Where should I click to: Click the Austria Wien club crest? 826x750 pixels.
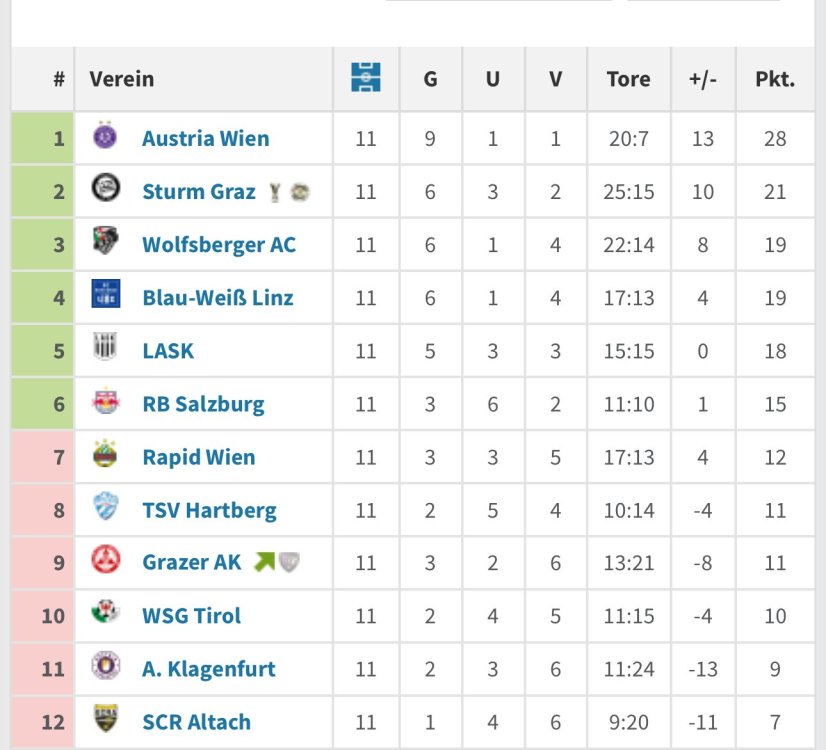click(x=105, y=136)
